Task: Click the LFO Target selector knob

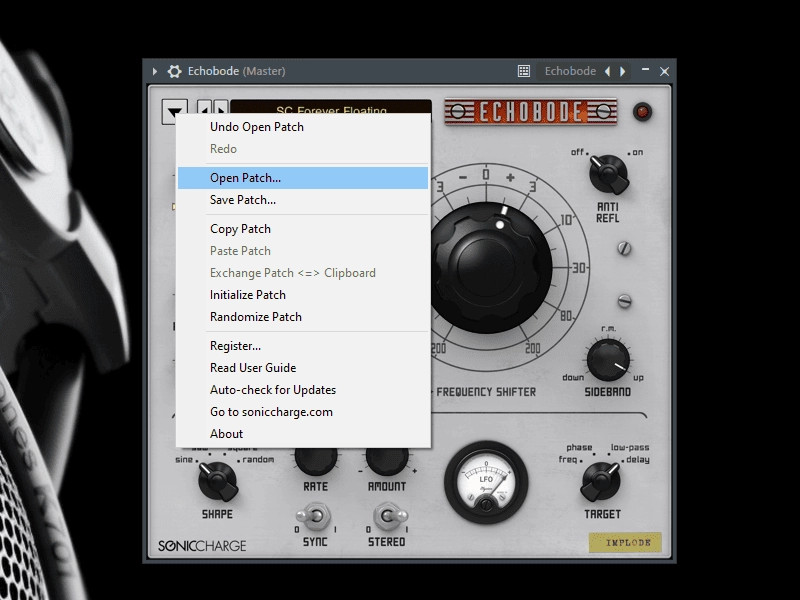Action: (601, 482)
